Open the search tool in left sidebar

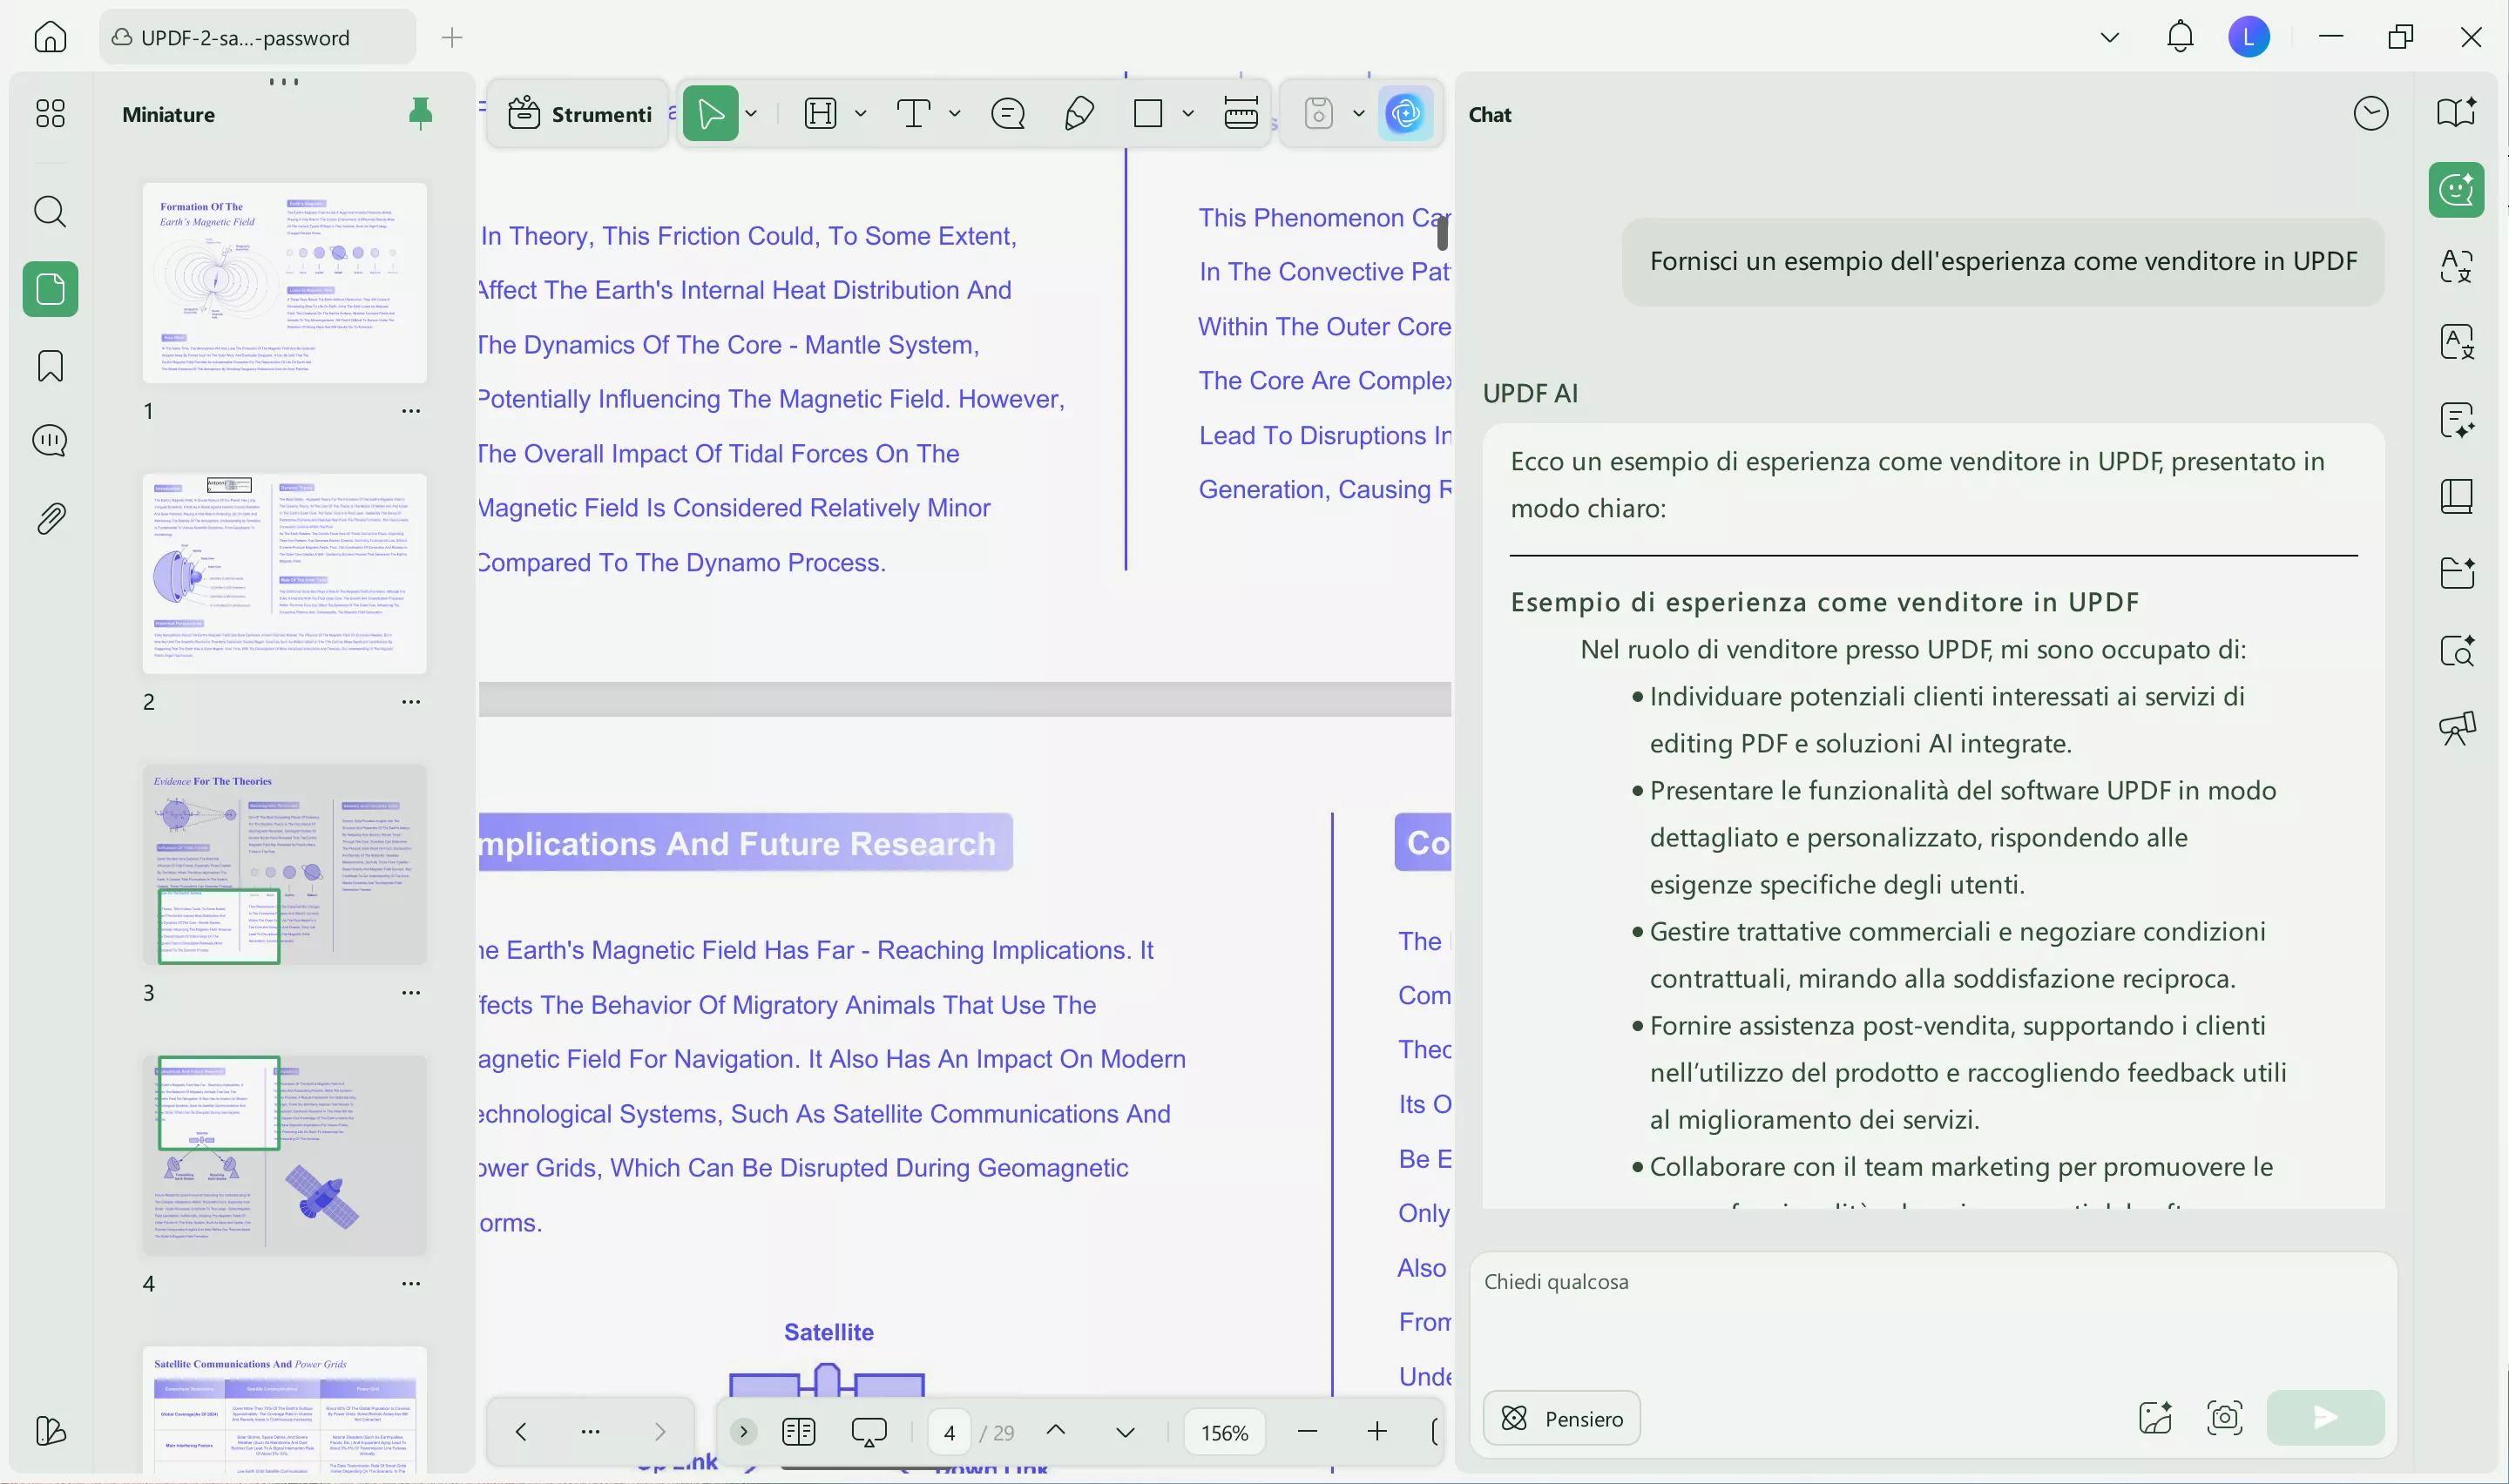(x=50, y=212)
